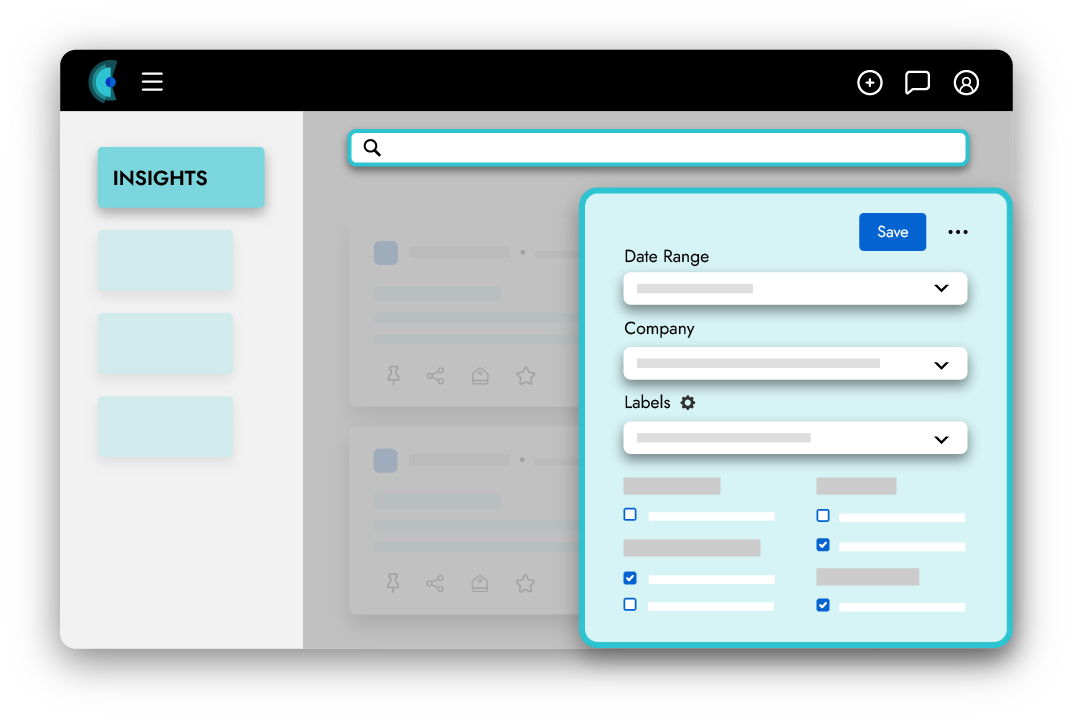
Task: Uncheck the checked box in left column
Action: coord(630,578)
